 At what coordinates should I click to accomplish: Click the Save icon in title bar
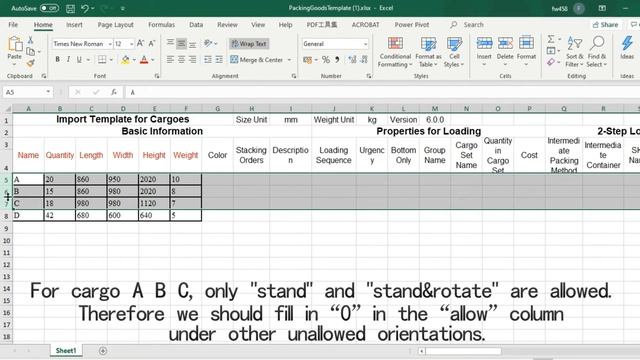point(70,8)
